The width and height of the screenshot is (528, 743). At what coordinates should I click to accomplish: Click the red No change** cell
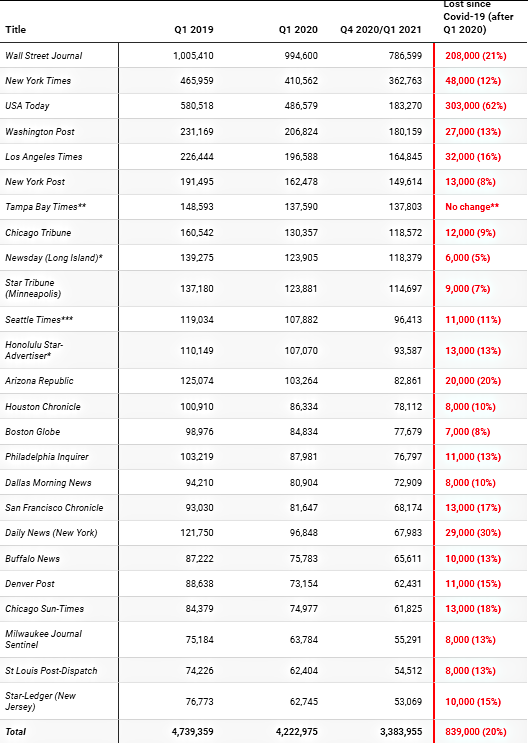pos(472,207)
